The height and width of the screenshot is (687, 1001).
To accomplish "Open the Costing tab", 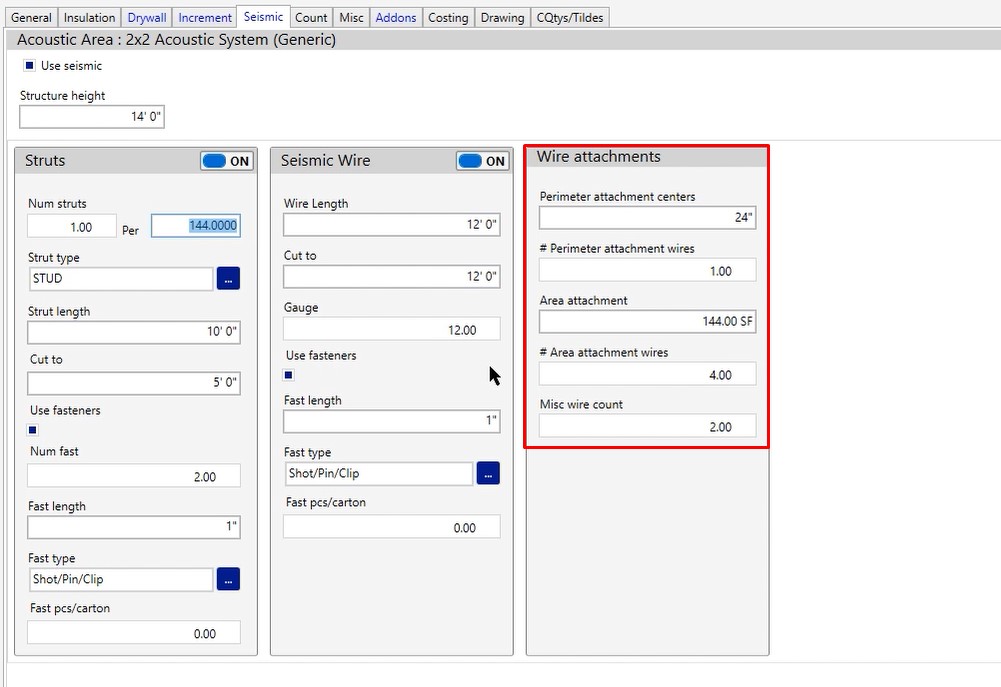I will point(448,17).
